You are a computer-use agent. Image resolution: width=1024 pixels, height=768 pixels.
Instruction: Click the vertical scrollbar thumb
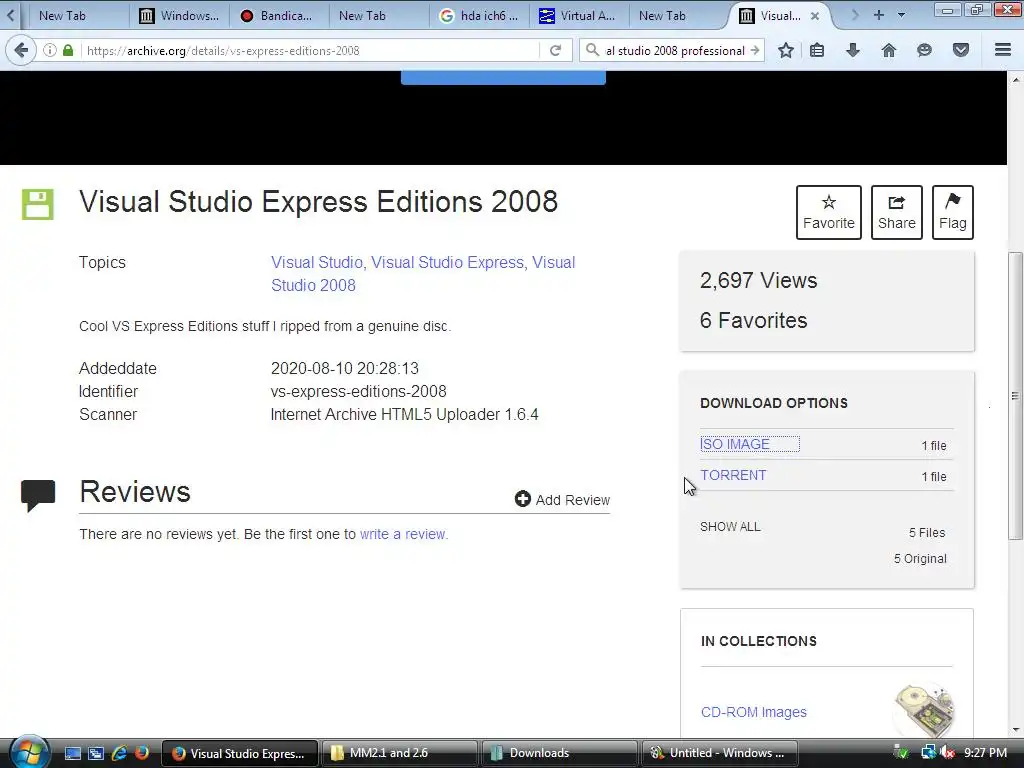[x=1016, y=396]
